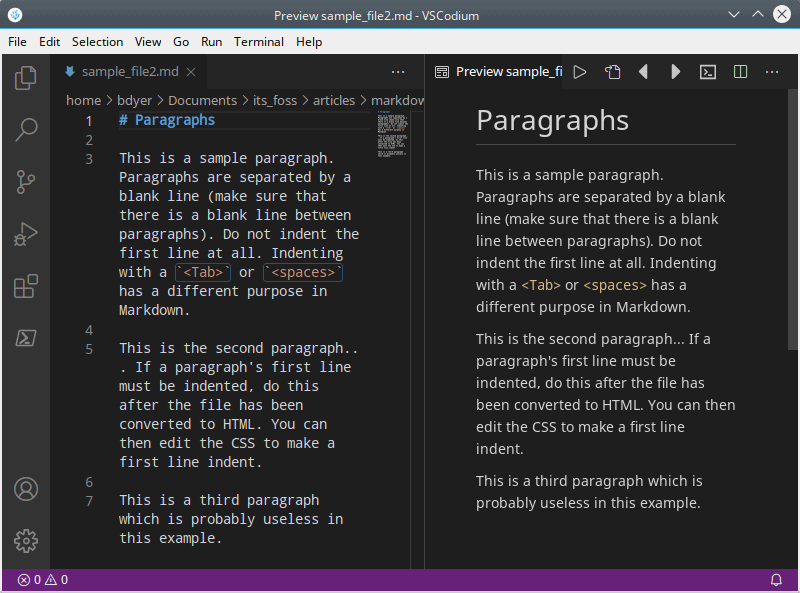Open the Manage gear menu

(x=26, y=541)
